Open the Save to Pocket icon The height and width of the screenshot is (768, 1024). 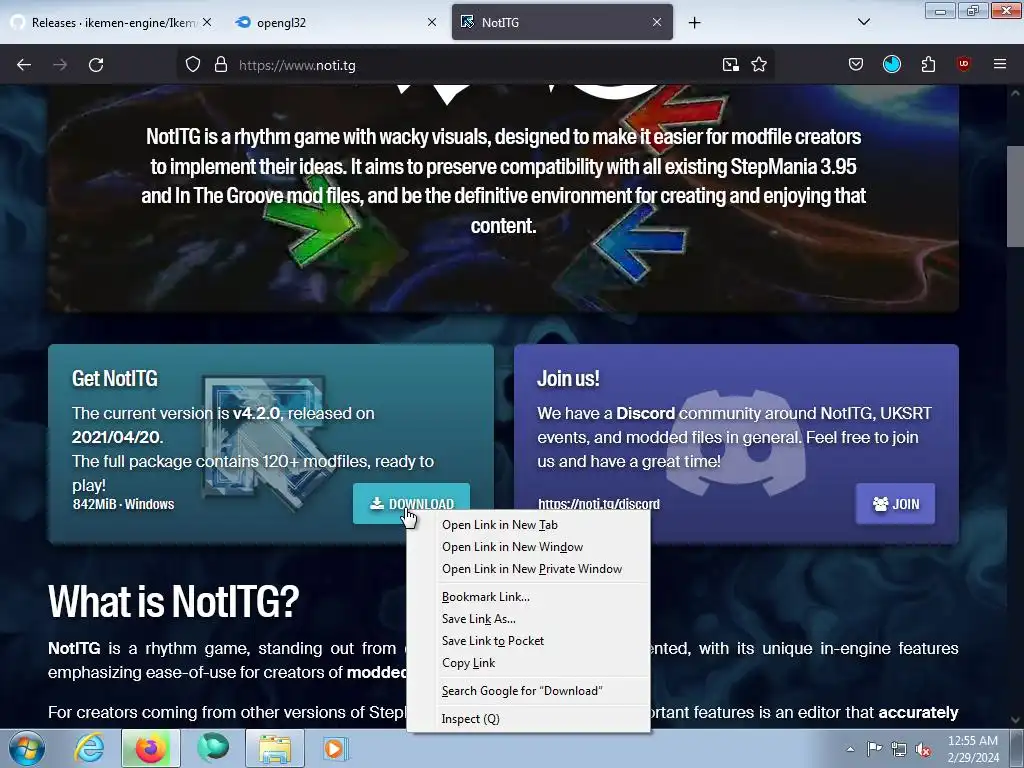click(856, 65)
